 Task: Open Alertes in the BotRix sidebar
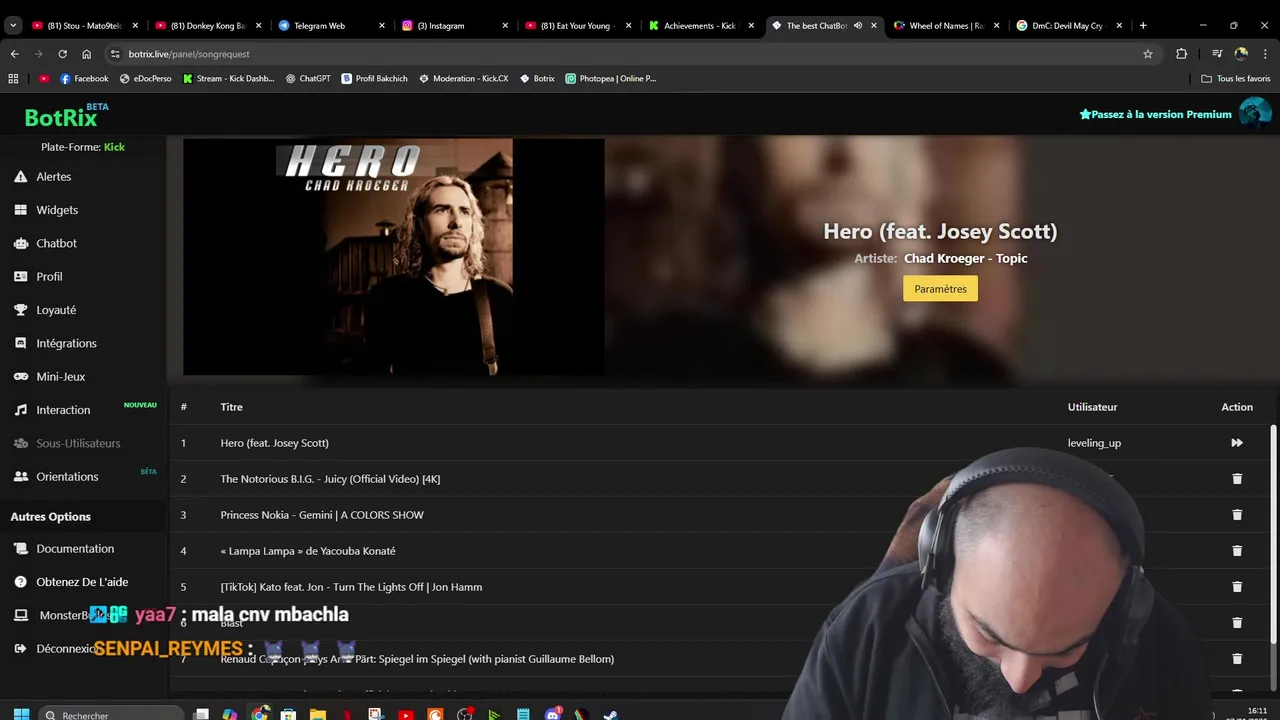(x=54, y=176)
